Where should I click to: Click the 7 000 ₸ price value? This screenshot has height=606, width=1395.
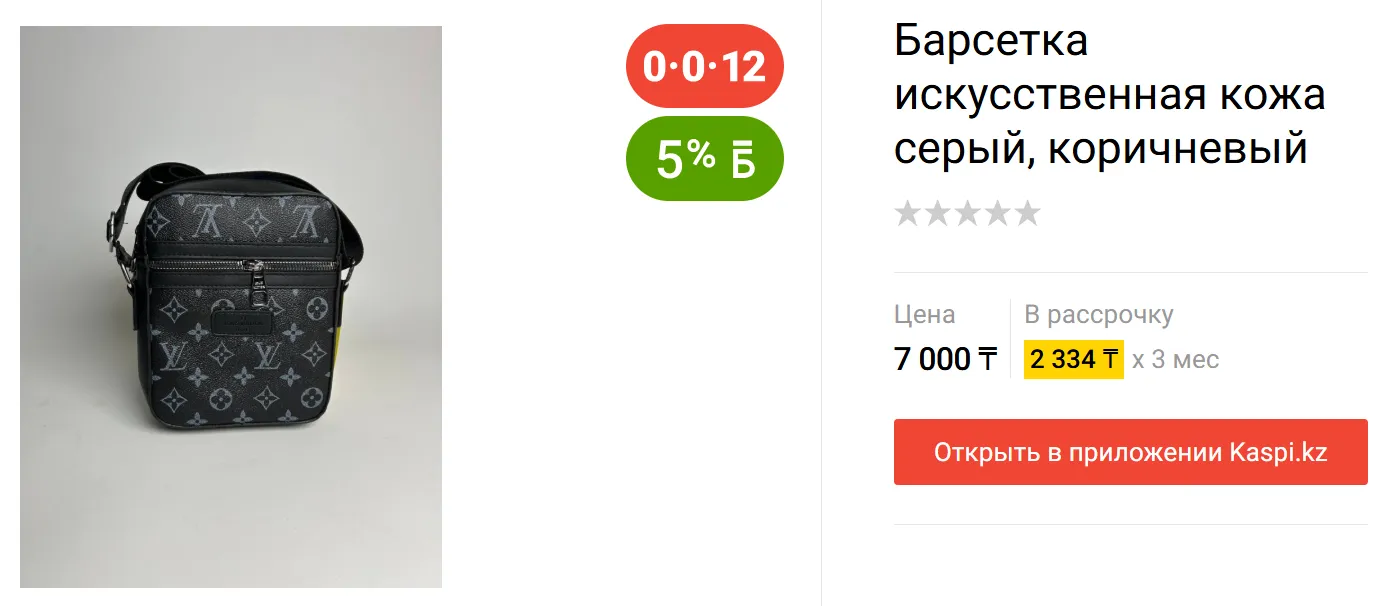[945, 359]
